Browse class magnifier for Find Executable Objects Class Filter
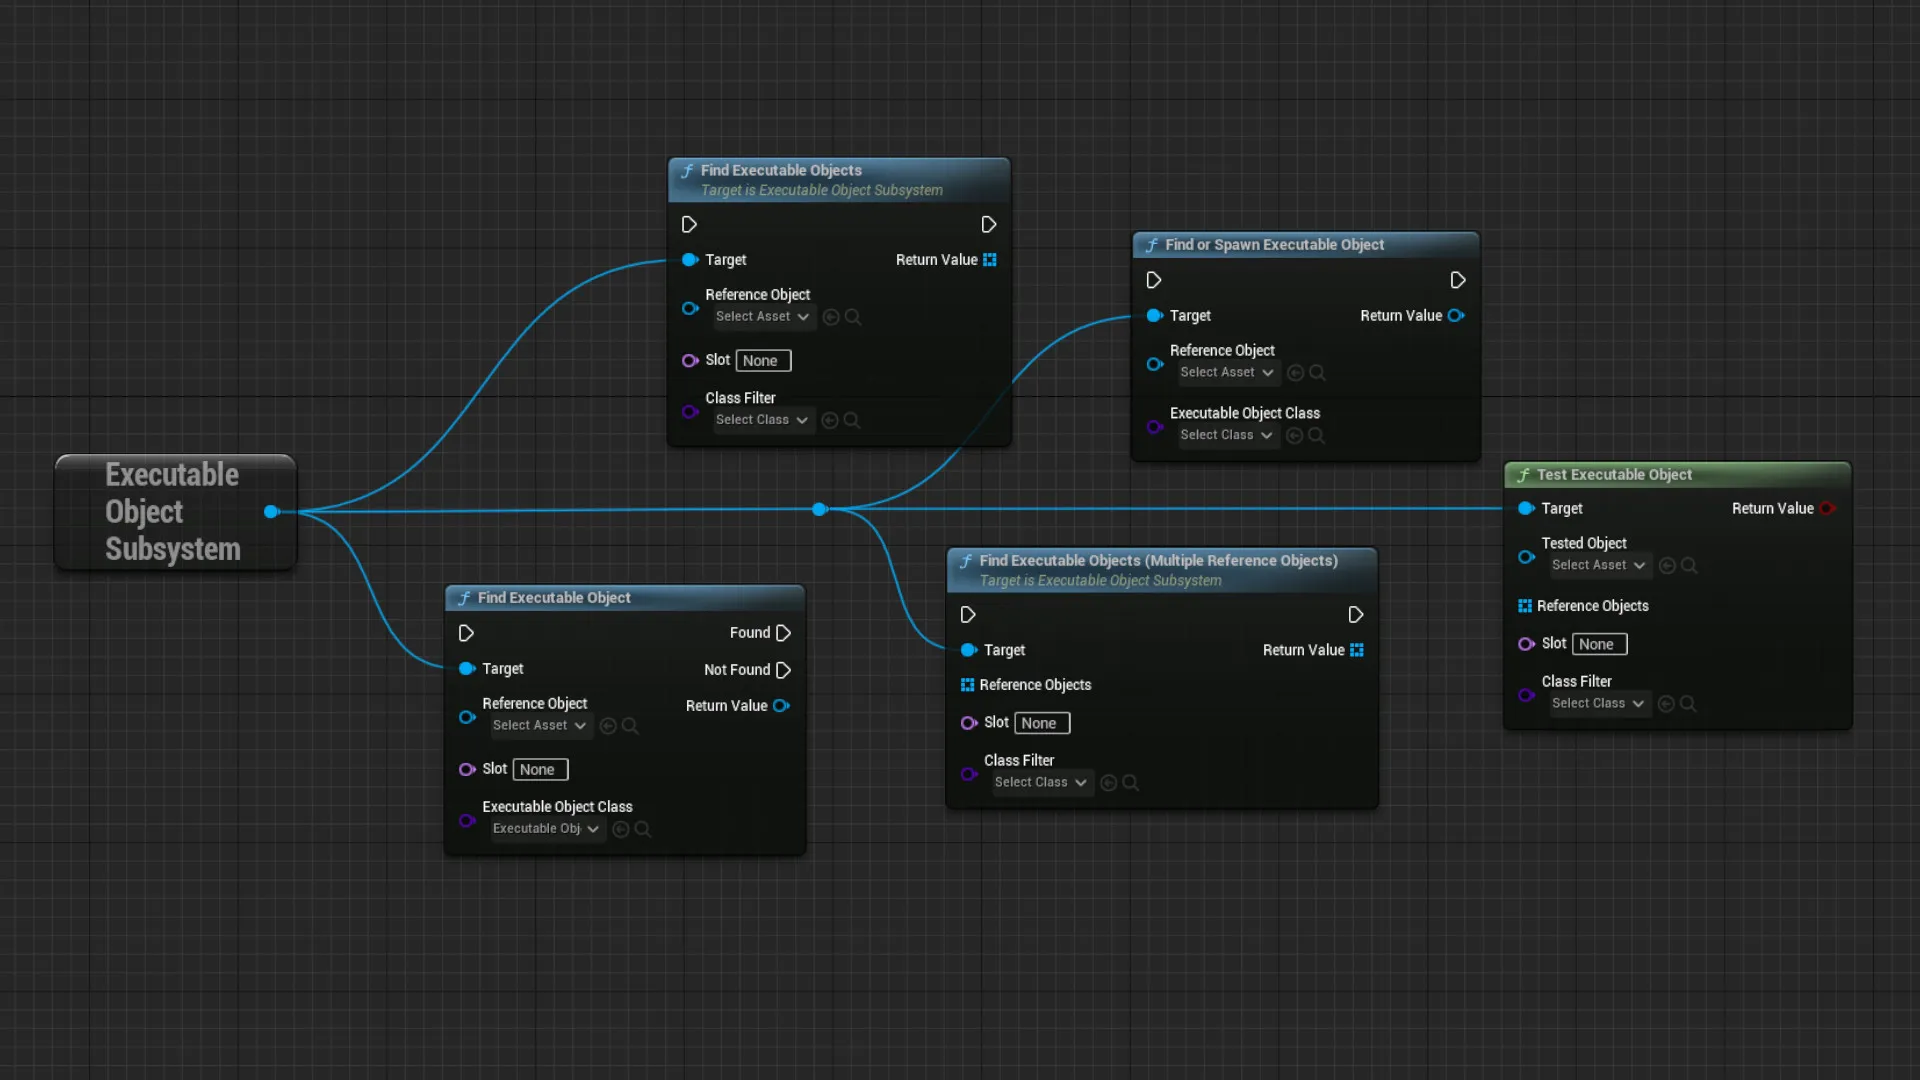1920x1080 pixels. pyautogui.click(x=852, y=421)
